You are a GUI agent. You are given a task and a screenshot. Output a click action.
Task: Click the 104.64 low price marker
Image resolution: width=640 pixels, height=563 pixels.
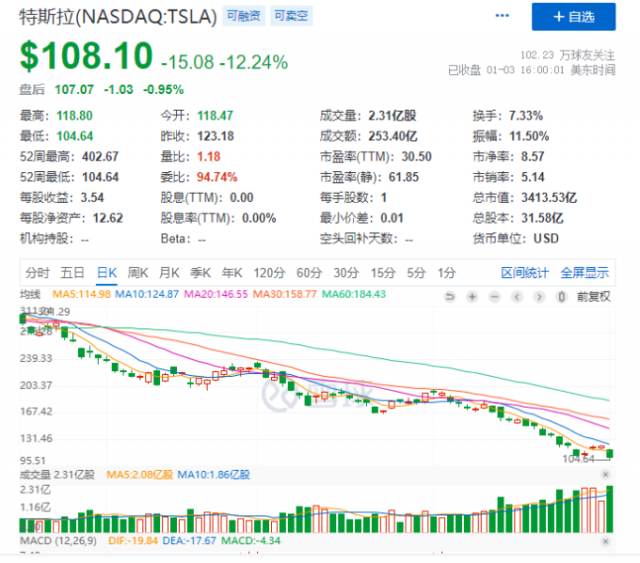578,459
